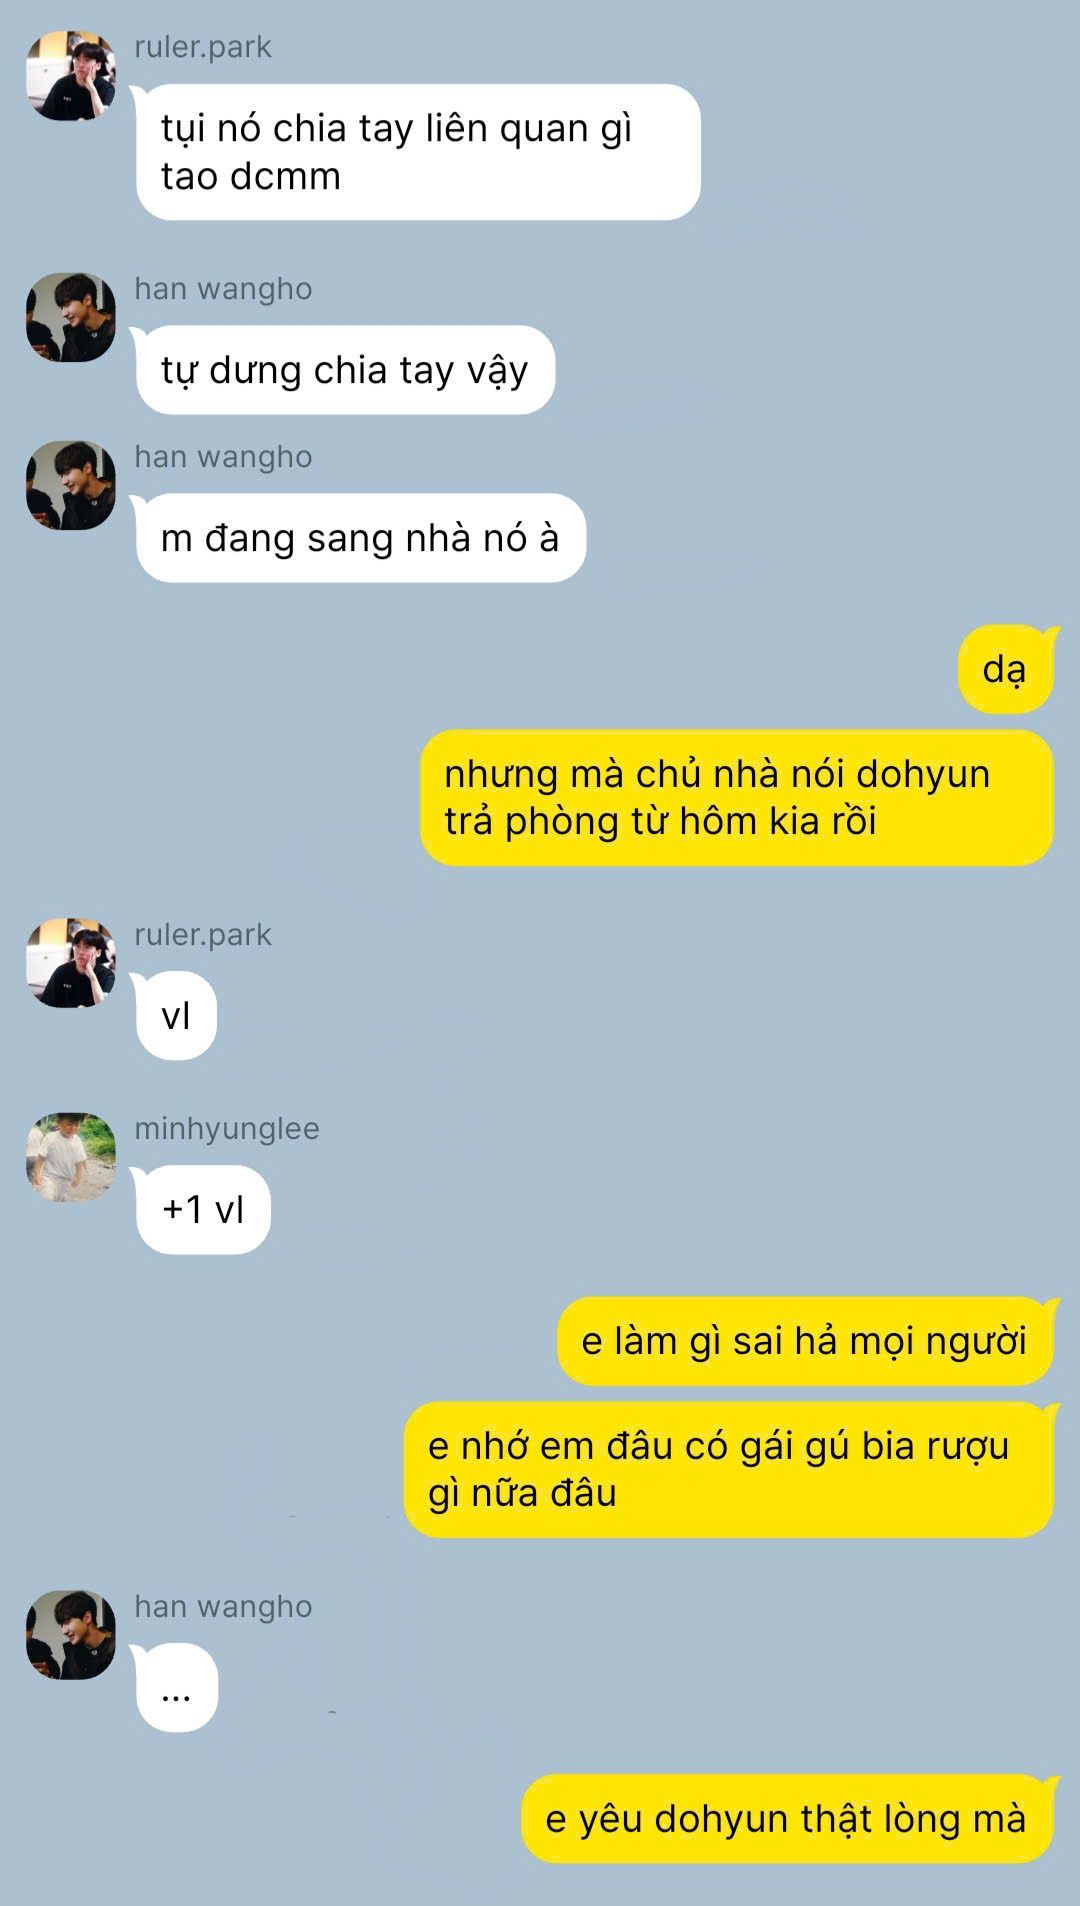Select the message 'e làm gì sai hả mọi người'

tap(805, 1341)
